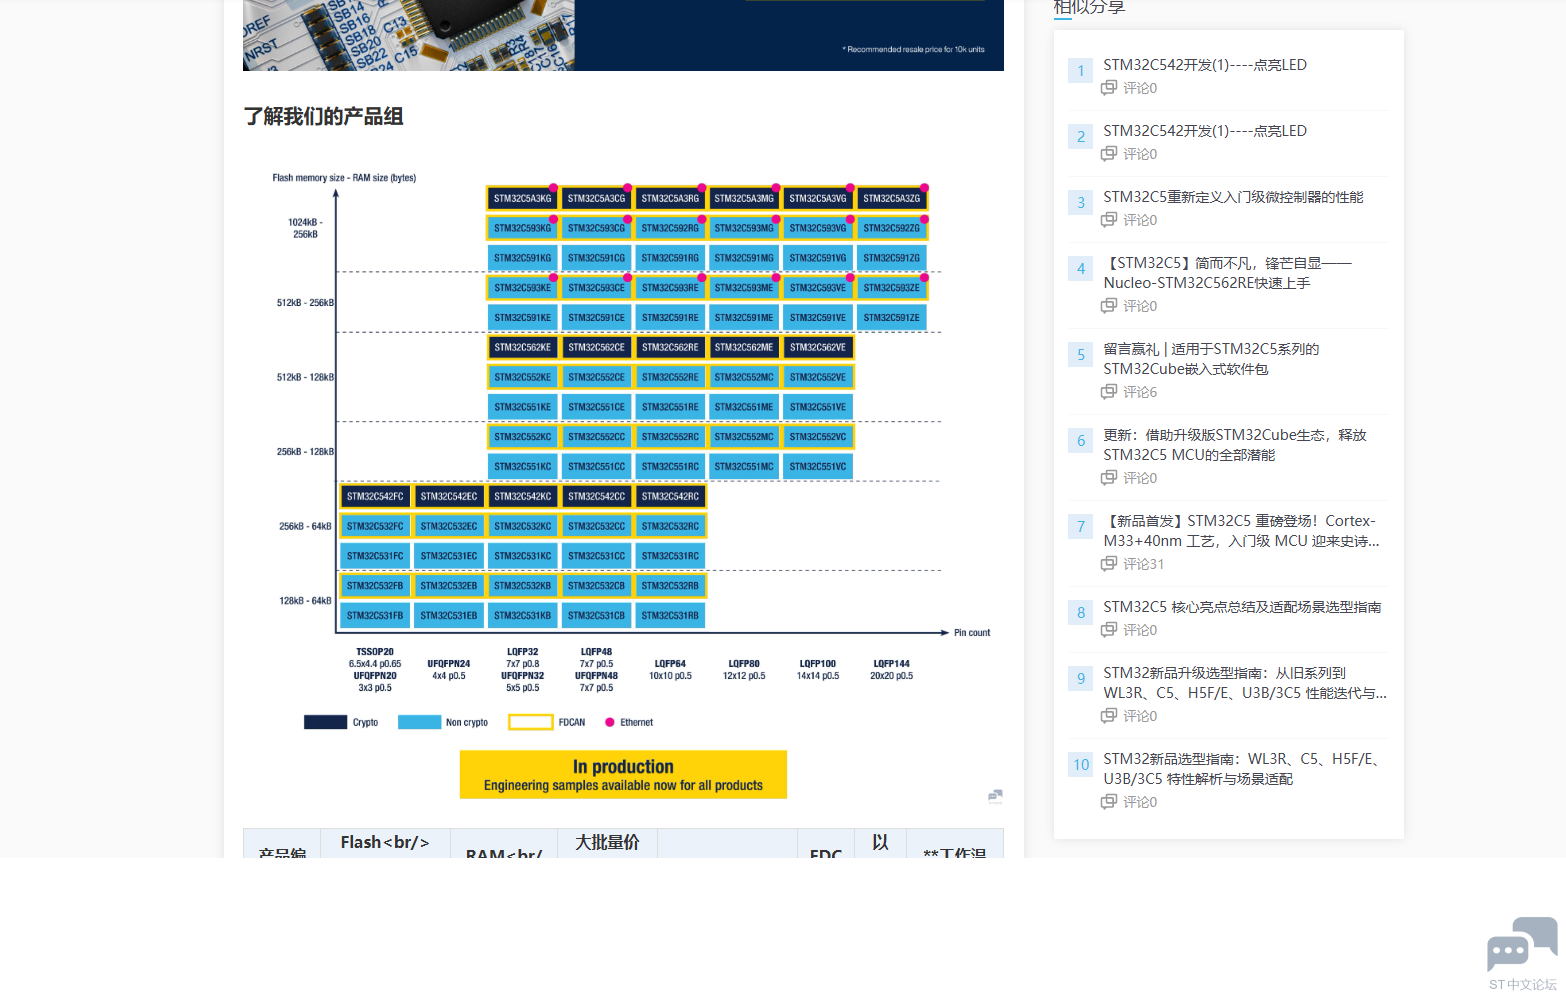Click the rank badge numbered 10
This screenshot has height=1000, width=1566.
1081,765
